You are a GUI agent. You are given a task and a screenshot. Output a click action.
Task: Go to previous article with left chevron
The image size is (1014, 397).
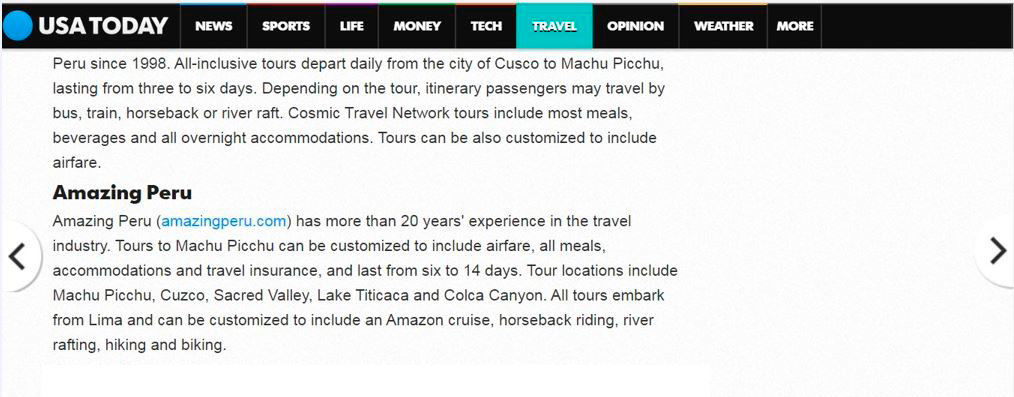coord(17,256)
